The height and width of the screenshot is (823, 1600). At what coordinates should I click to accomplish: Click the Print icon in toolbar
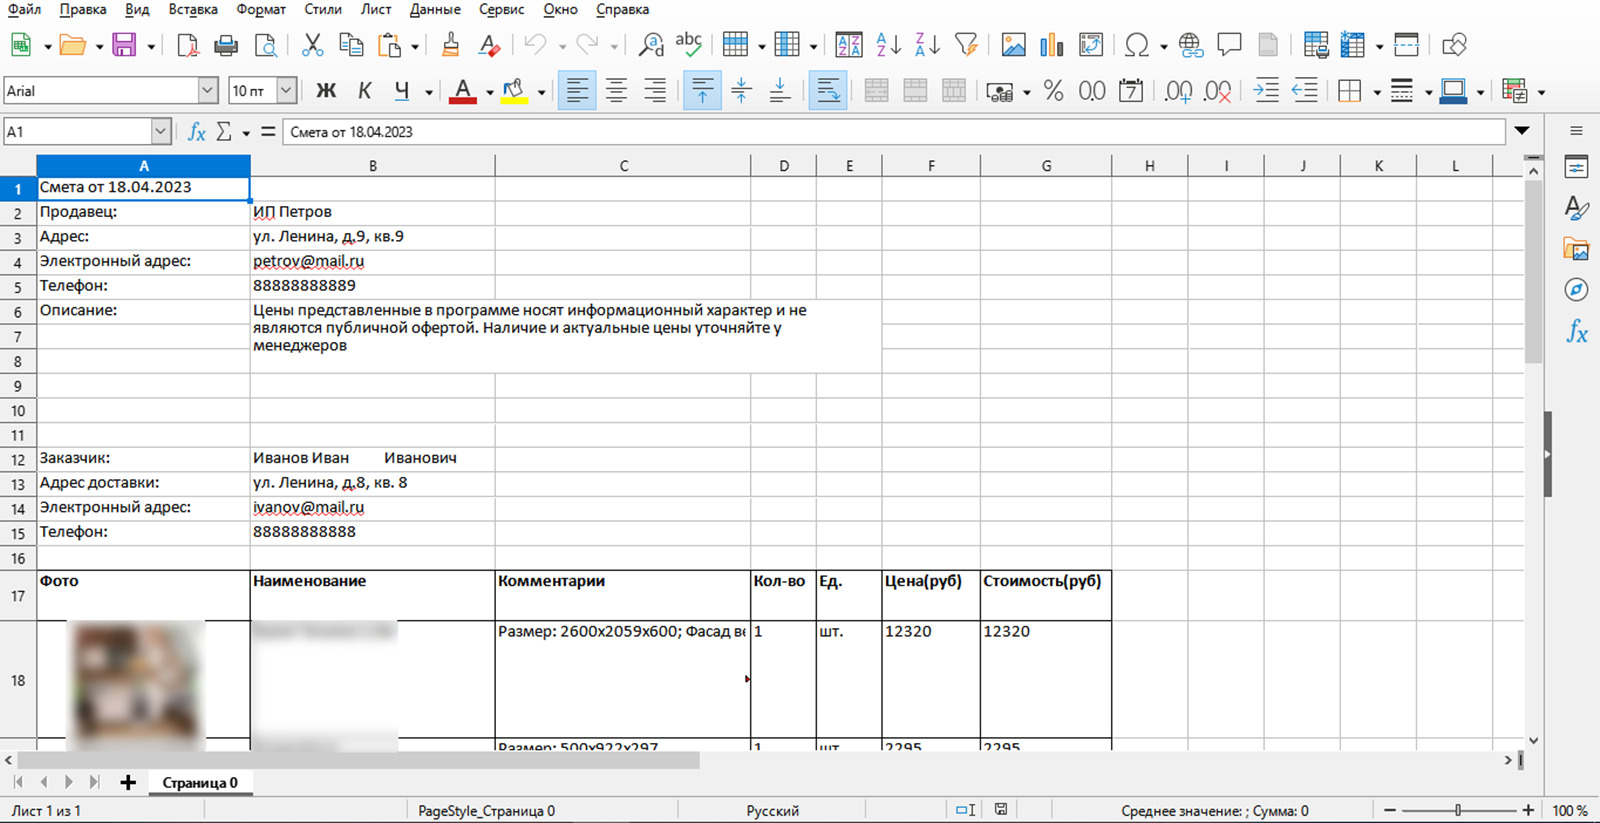point(227,45)
